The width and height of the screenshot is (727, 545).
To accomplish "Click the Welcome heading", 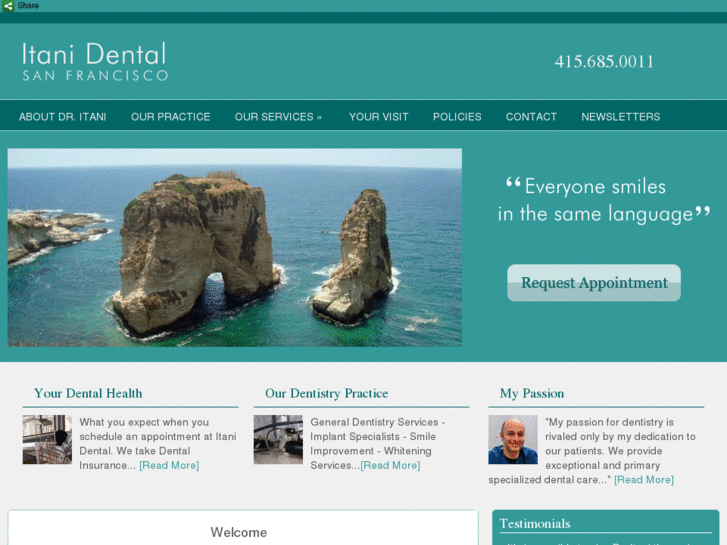I will [x=239, y=532].
